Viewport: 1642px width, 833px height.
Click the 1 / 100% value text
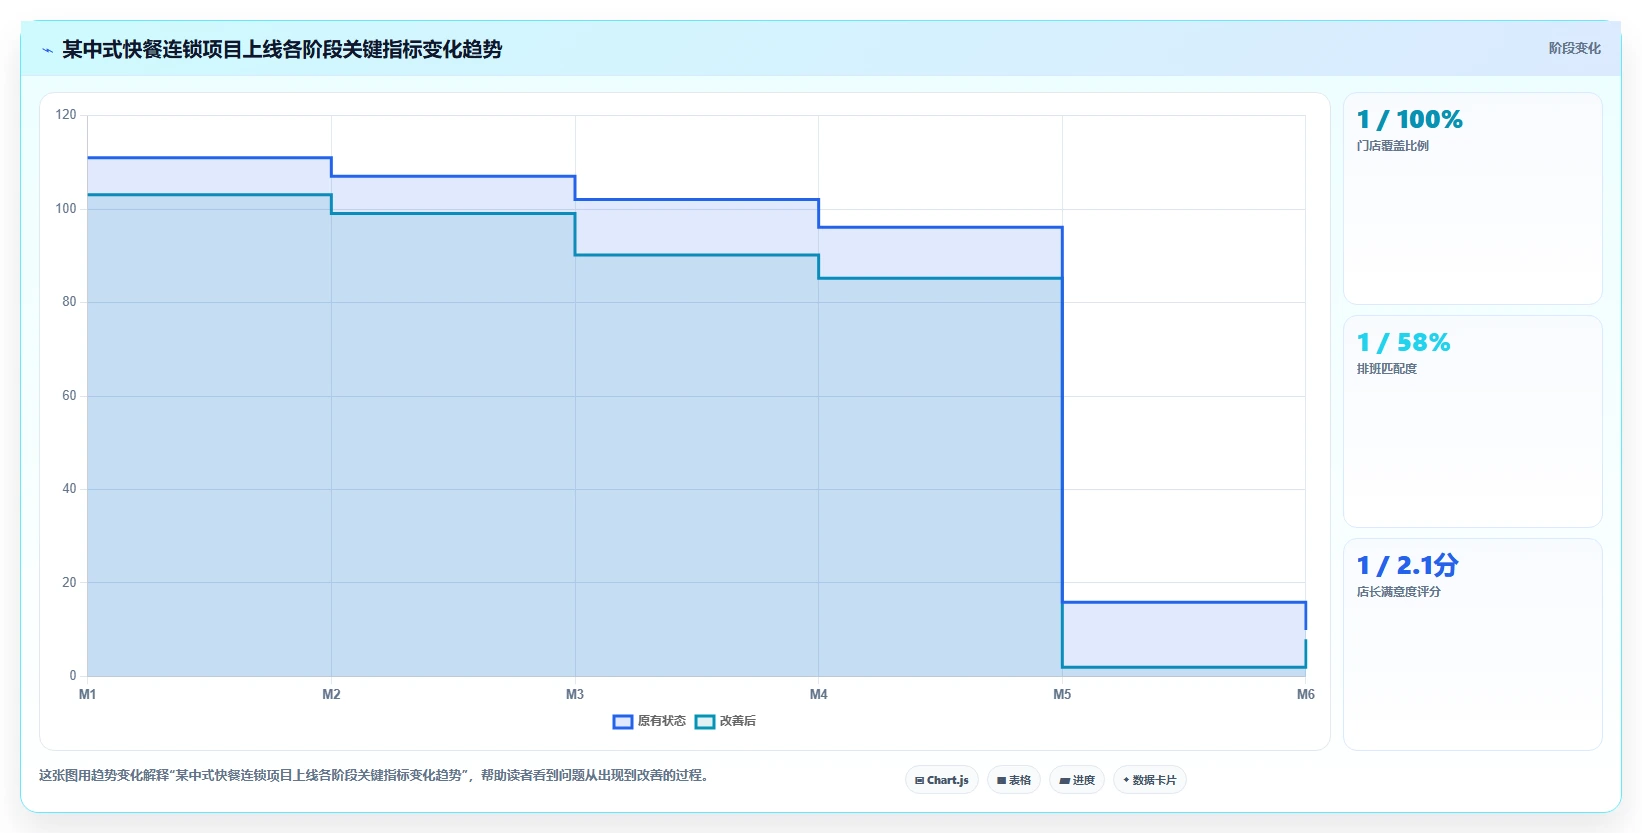pyautogui.click(x=1410, y=120)
